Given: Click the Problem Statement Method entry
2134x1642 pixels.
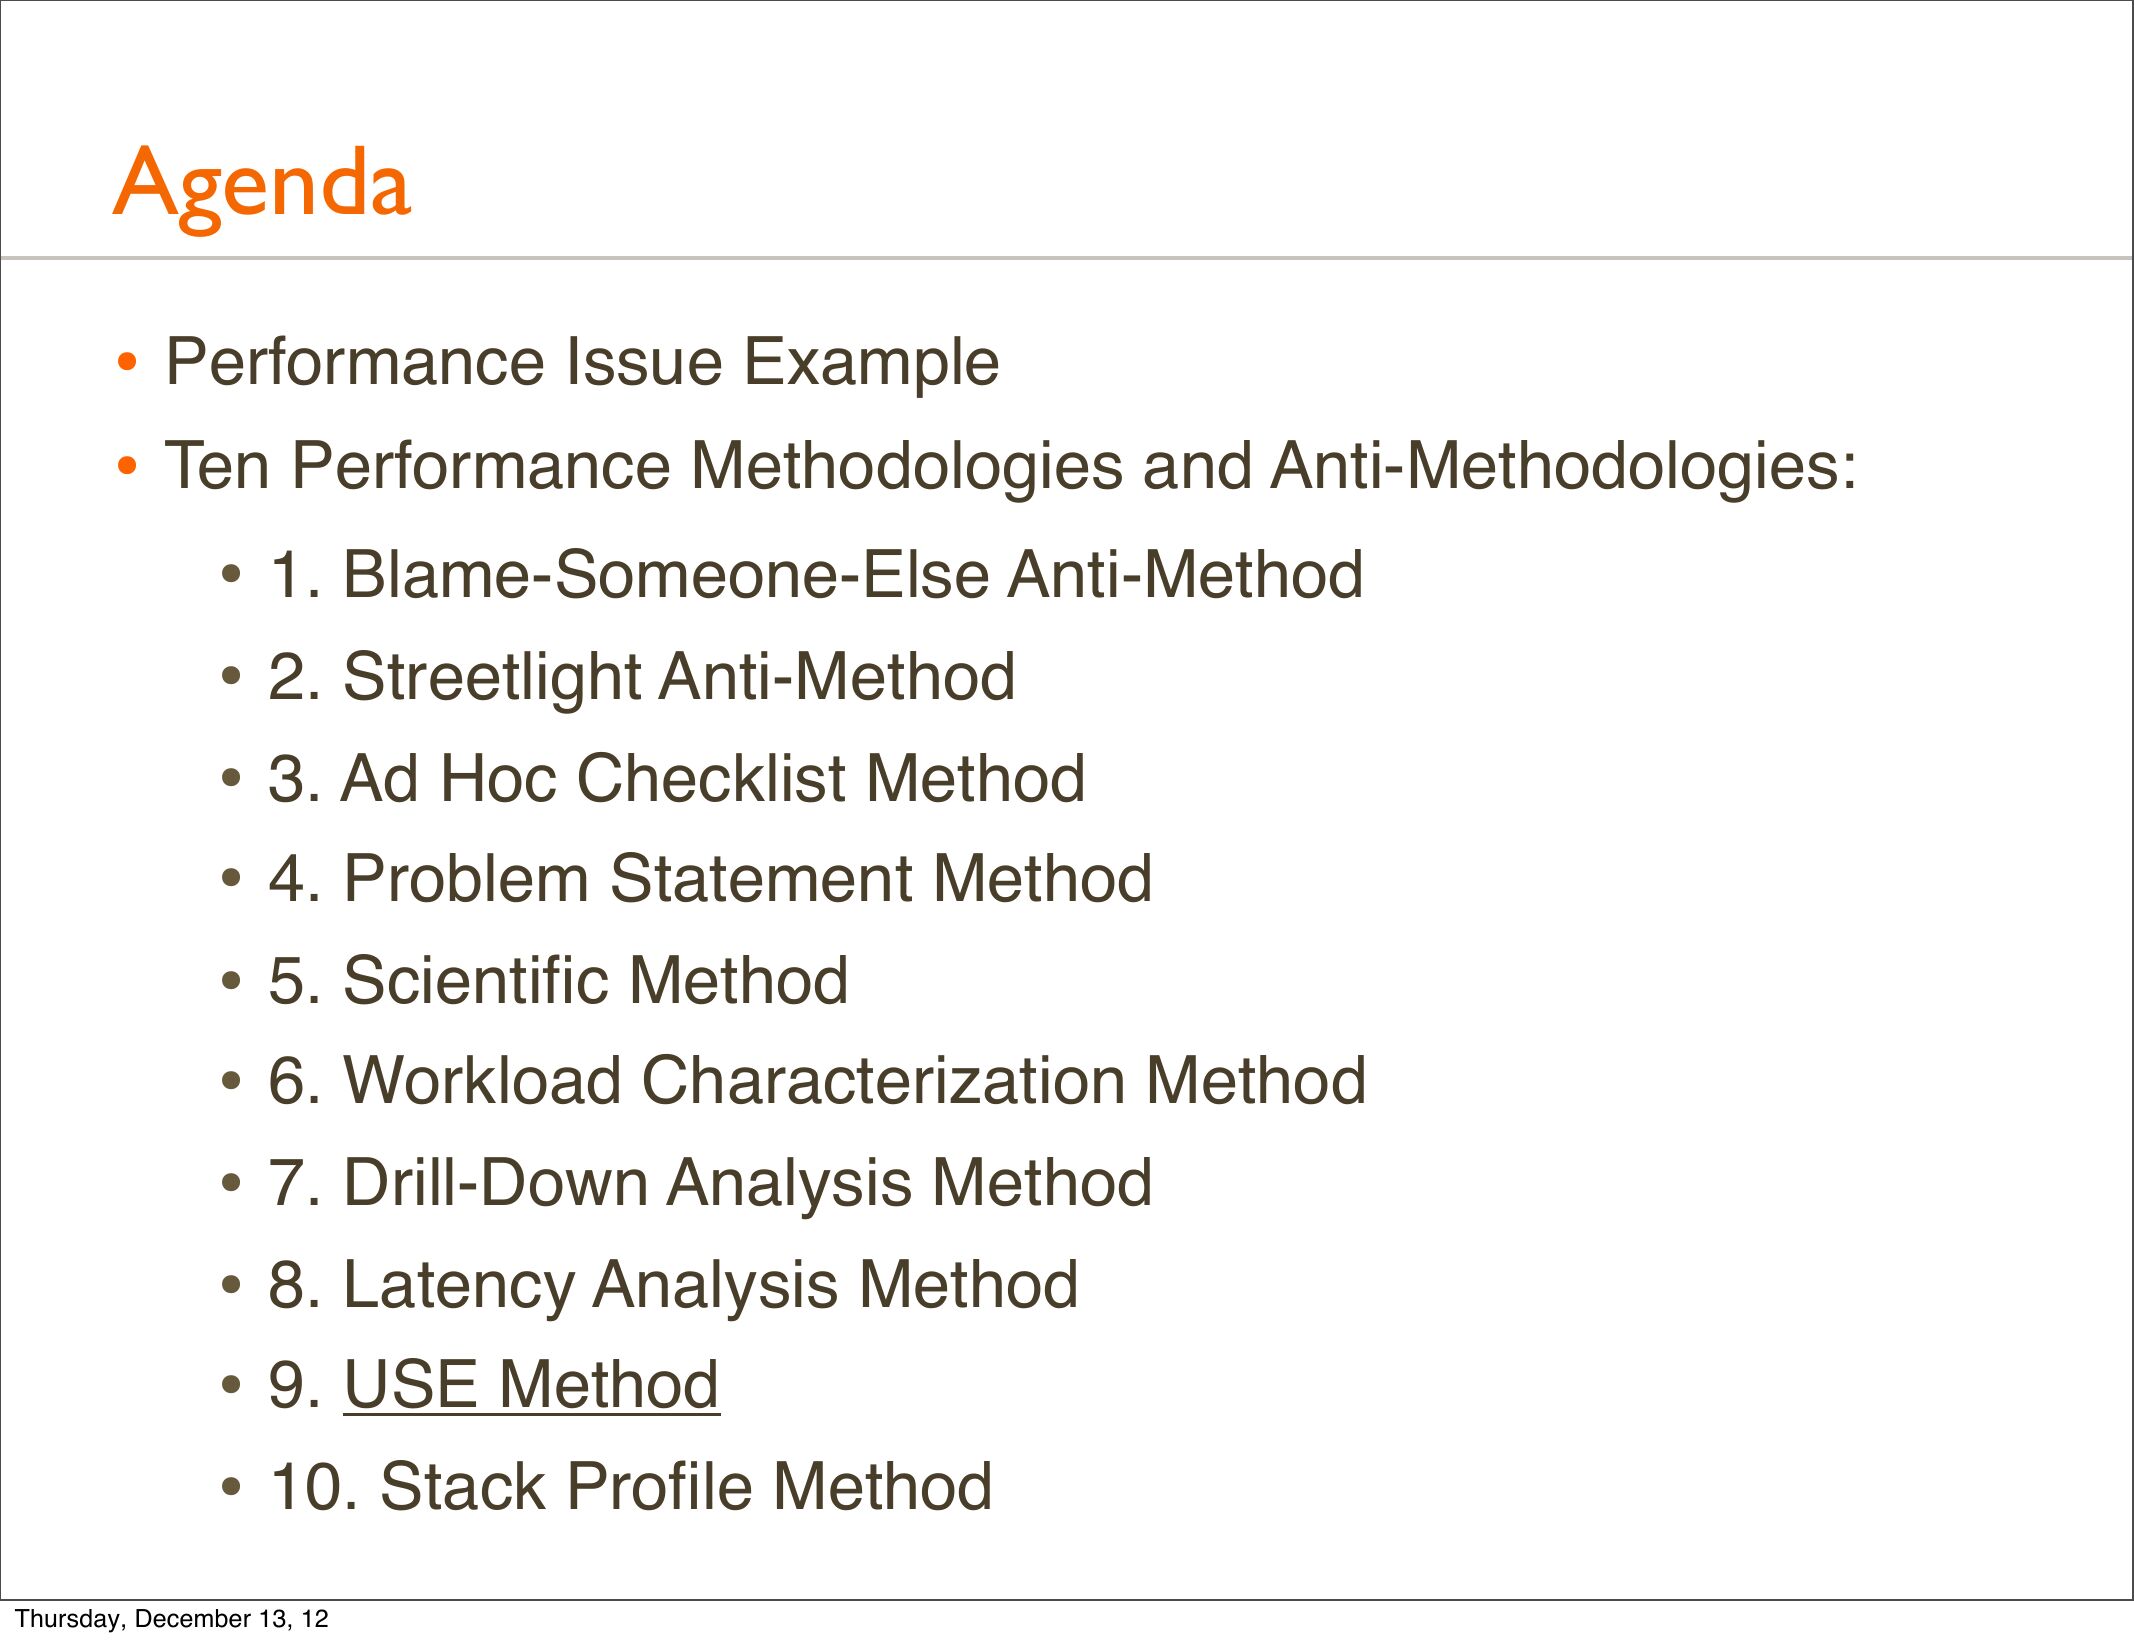Looking at the screenshot, I should tap(710, 879).
